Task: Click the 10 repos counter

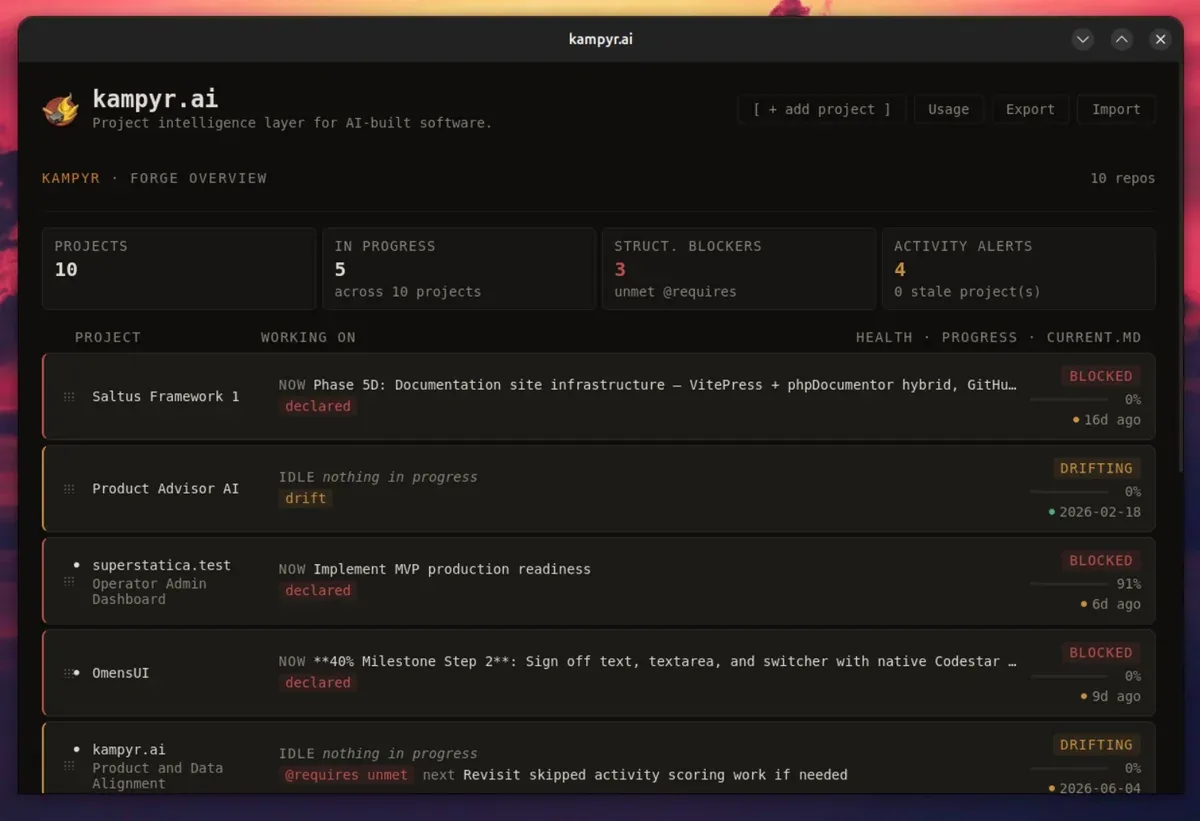Action: tap(1122, 178)
